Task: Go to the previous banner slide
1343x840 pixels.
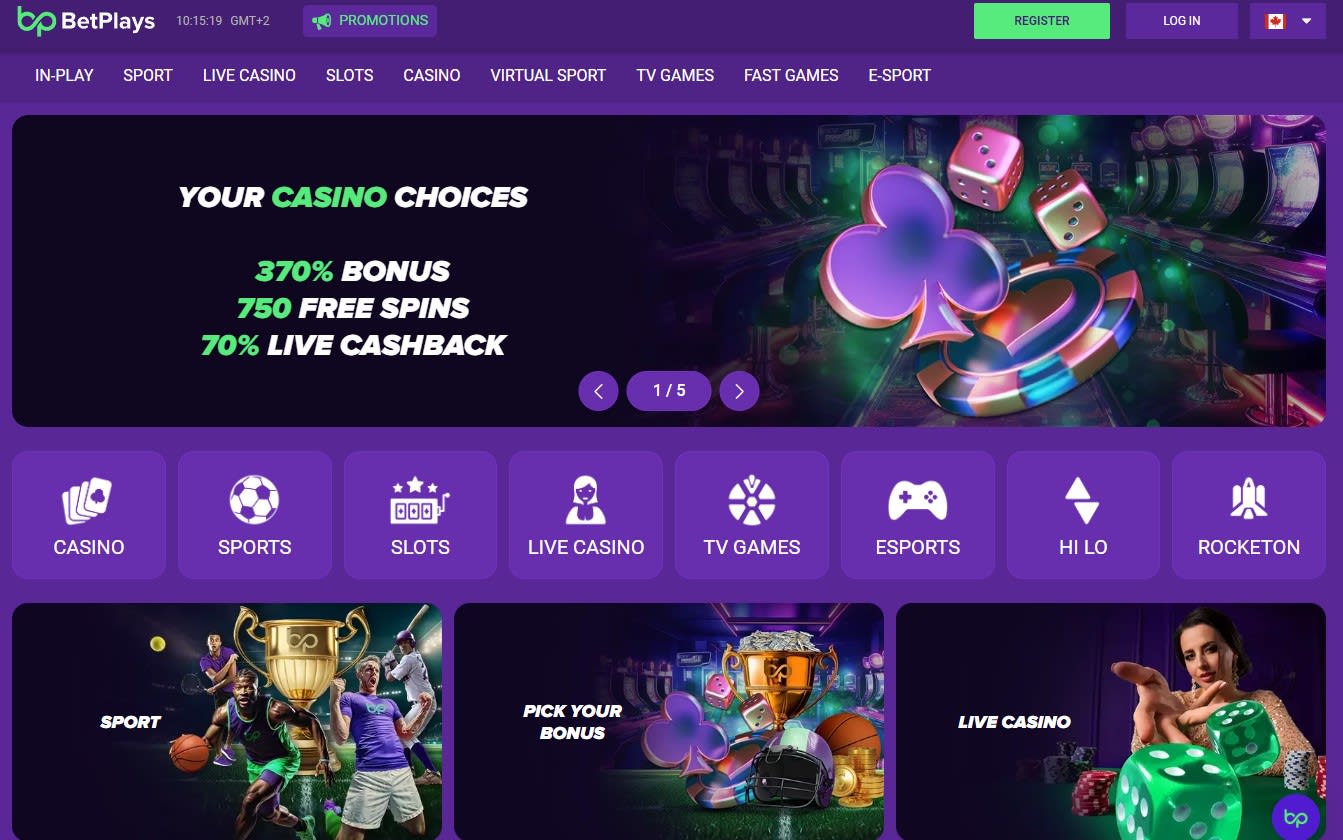Action: pos(598,391)
